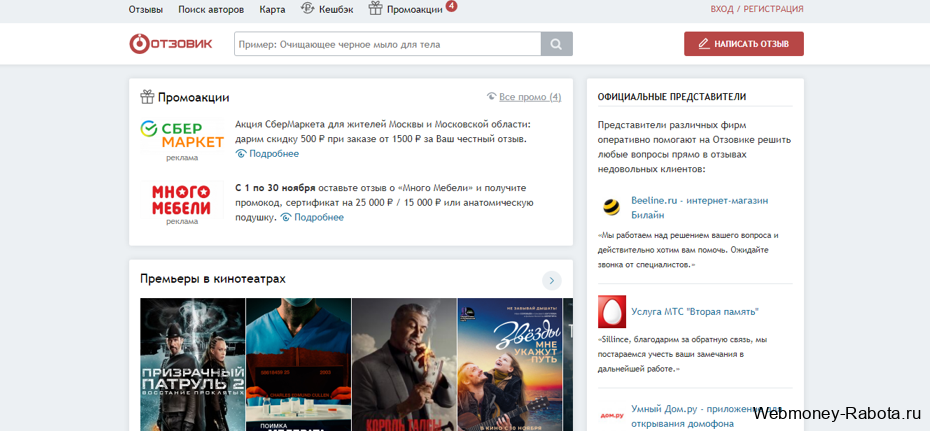The width and height of the screenshot is (930, 431).
Task: Click the Премьеры в кинотеатрах heading
Action: [213, 279]
